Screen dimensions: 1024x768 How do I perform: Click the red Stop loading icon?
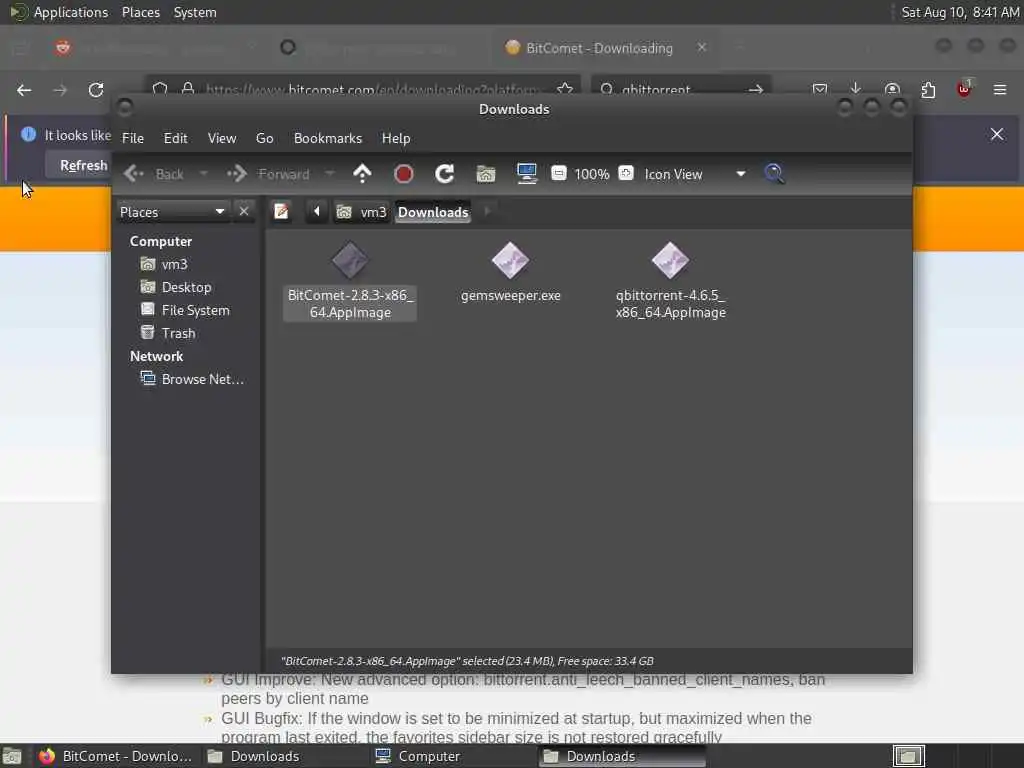tap(404, 174)
